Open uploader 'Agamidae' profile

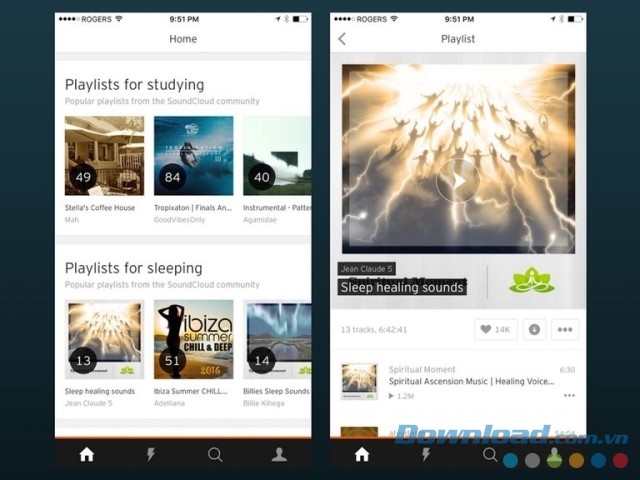coord(260,220)
